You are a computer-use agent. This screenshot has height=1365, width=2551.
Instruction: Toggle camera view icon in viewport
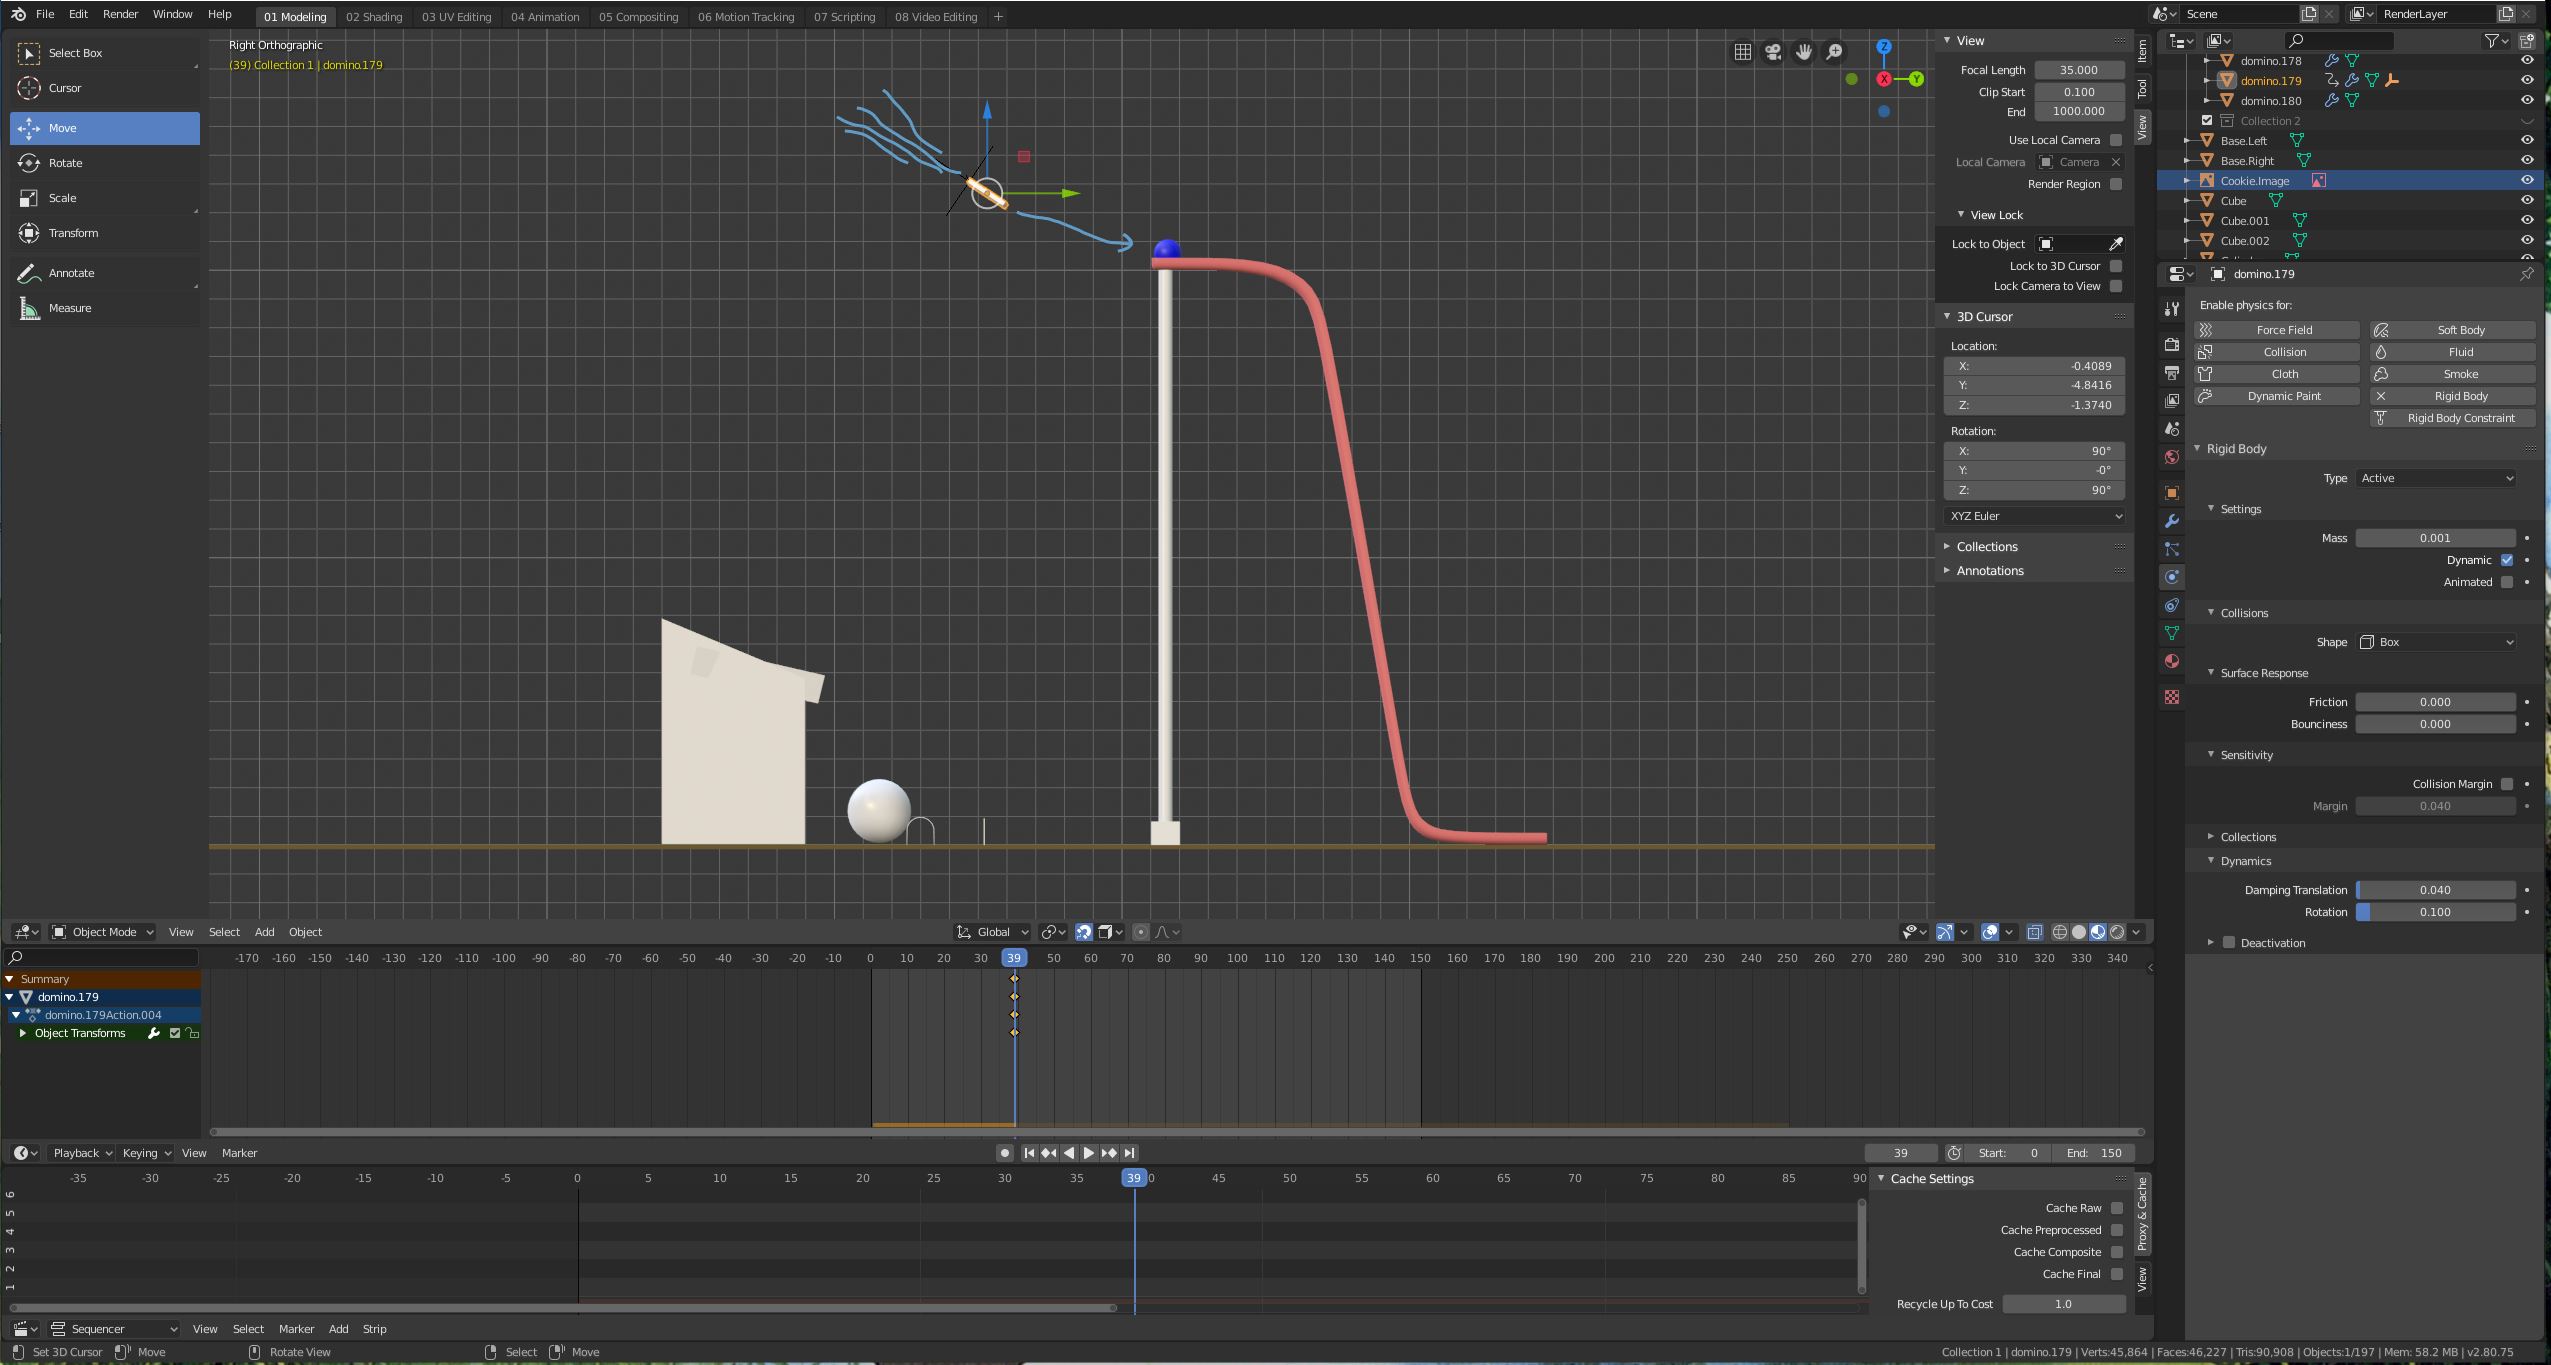pos(1773,52)
